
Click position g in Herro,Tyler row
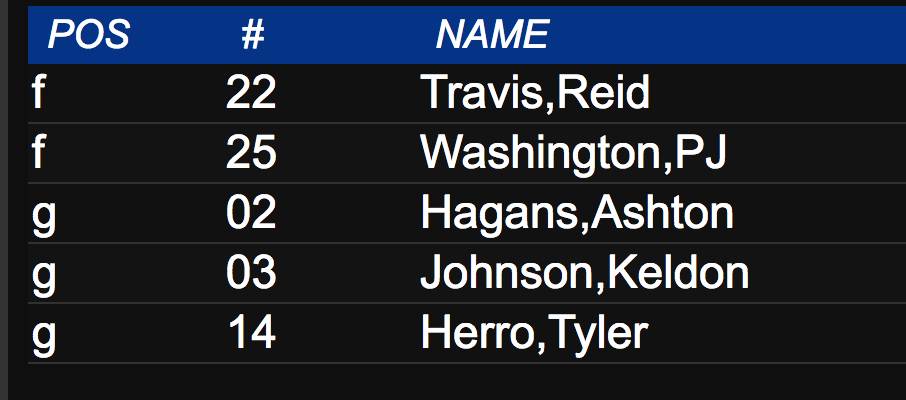coord(44,338)
